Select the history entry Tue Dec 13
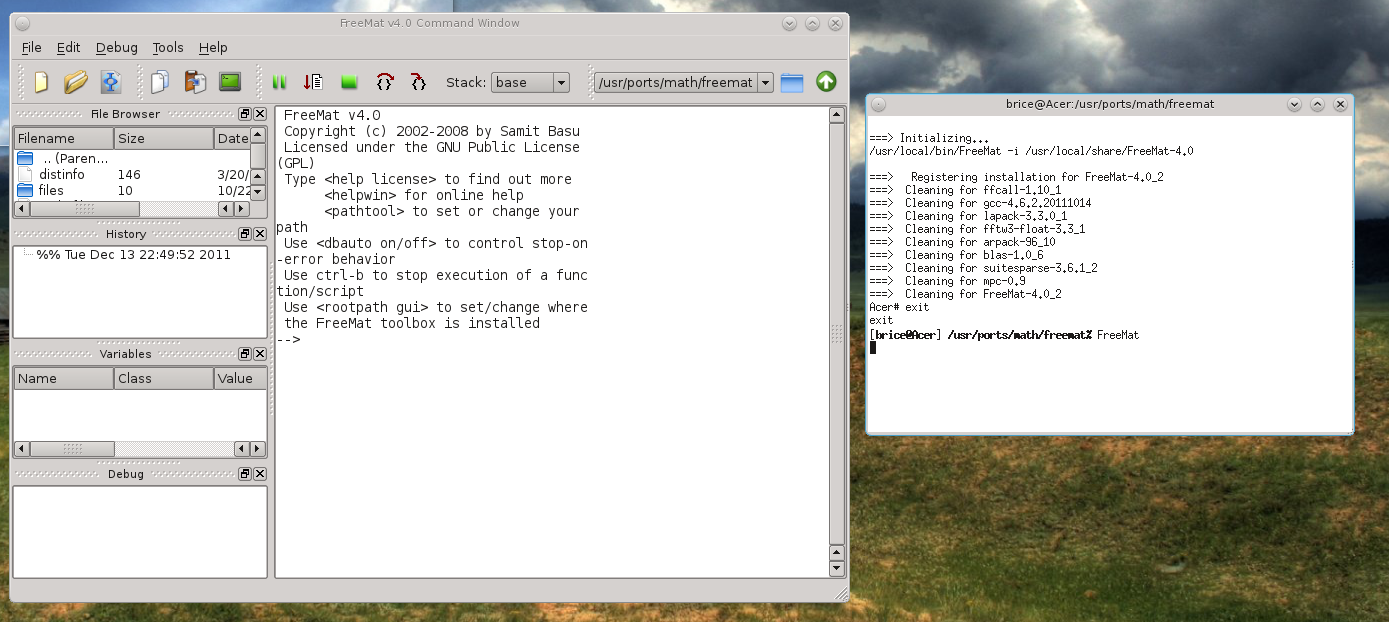 pyautogui.click(x=133, y=254)
